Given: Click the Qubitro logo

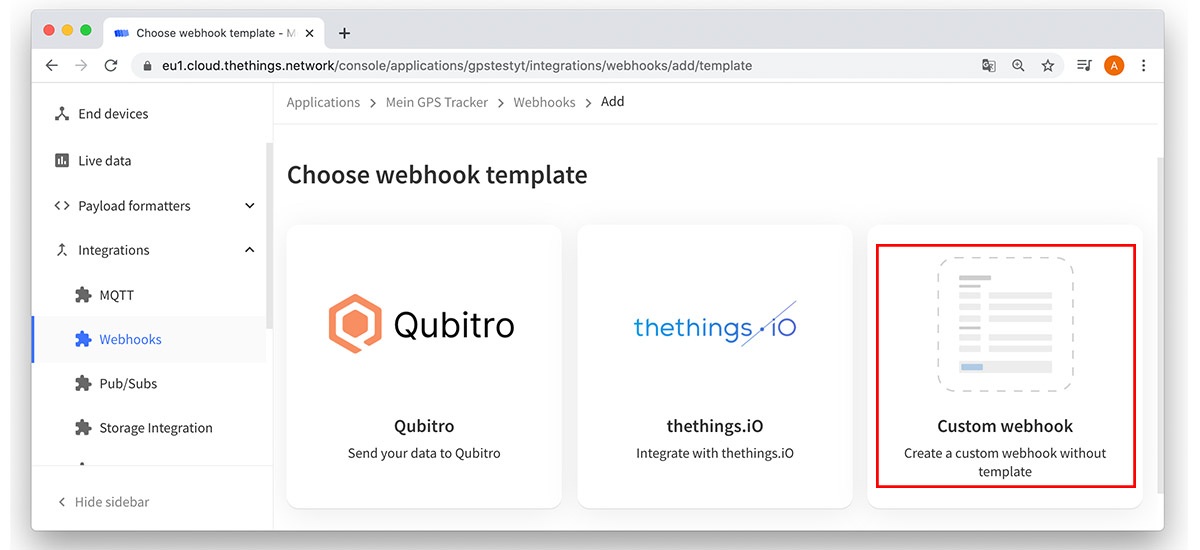Looking at the screenshot, I should coord(421,324).
